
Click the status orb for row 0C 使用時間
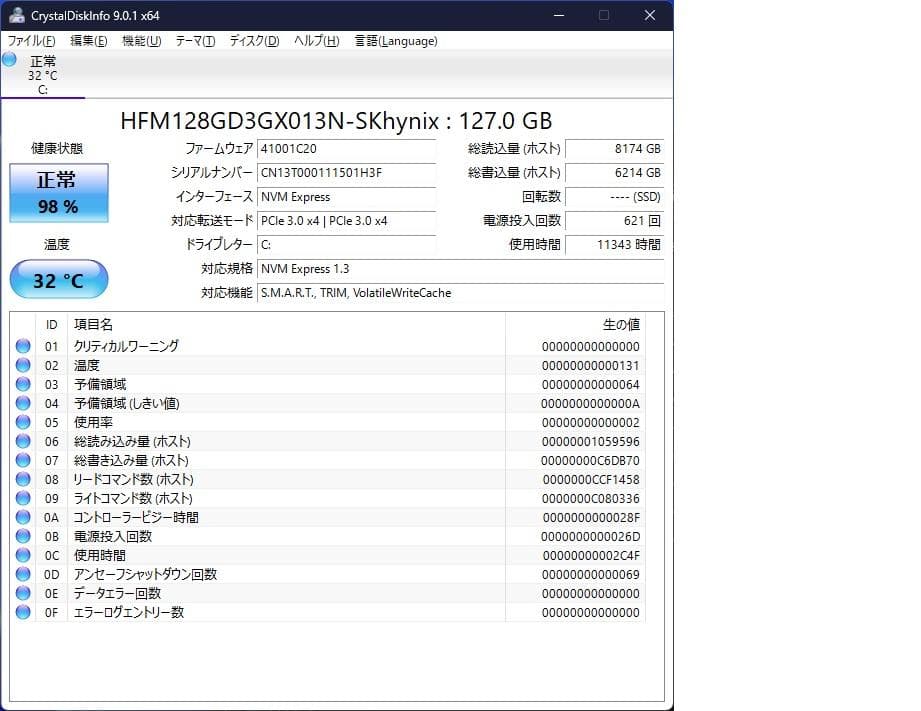coord(23,555)
